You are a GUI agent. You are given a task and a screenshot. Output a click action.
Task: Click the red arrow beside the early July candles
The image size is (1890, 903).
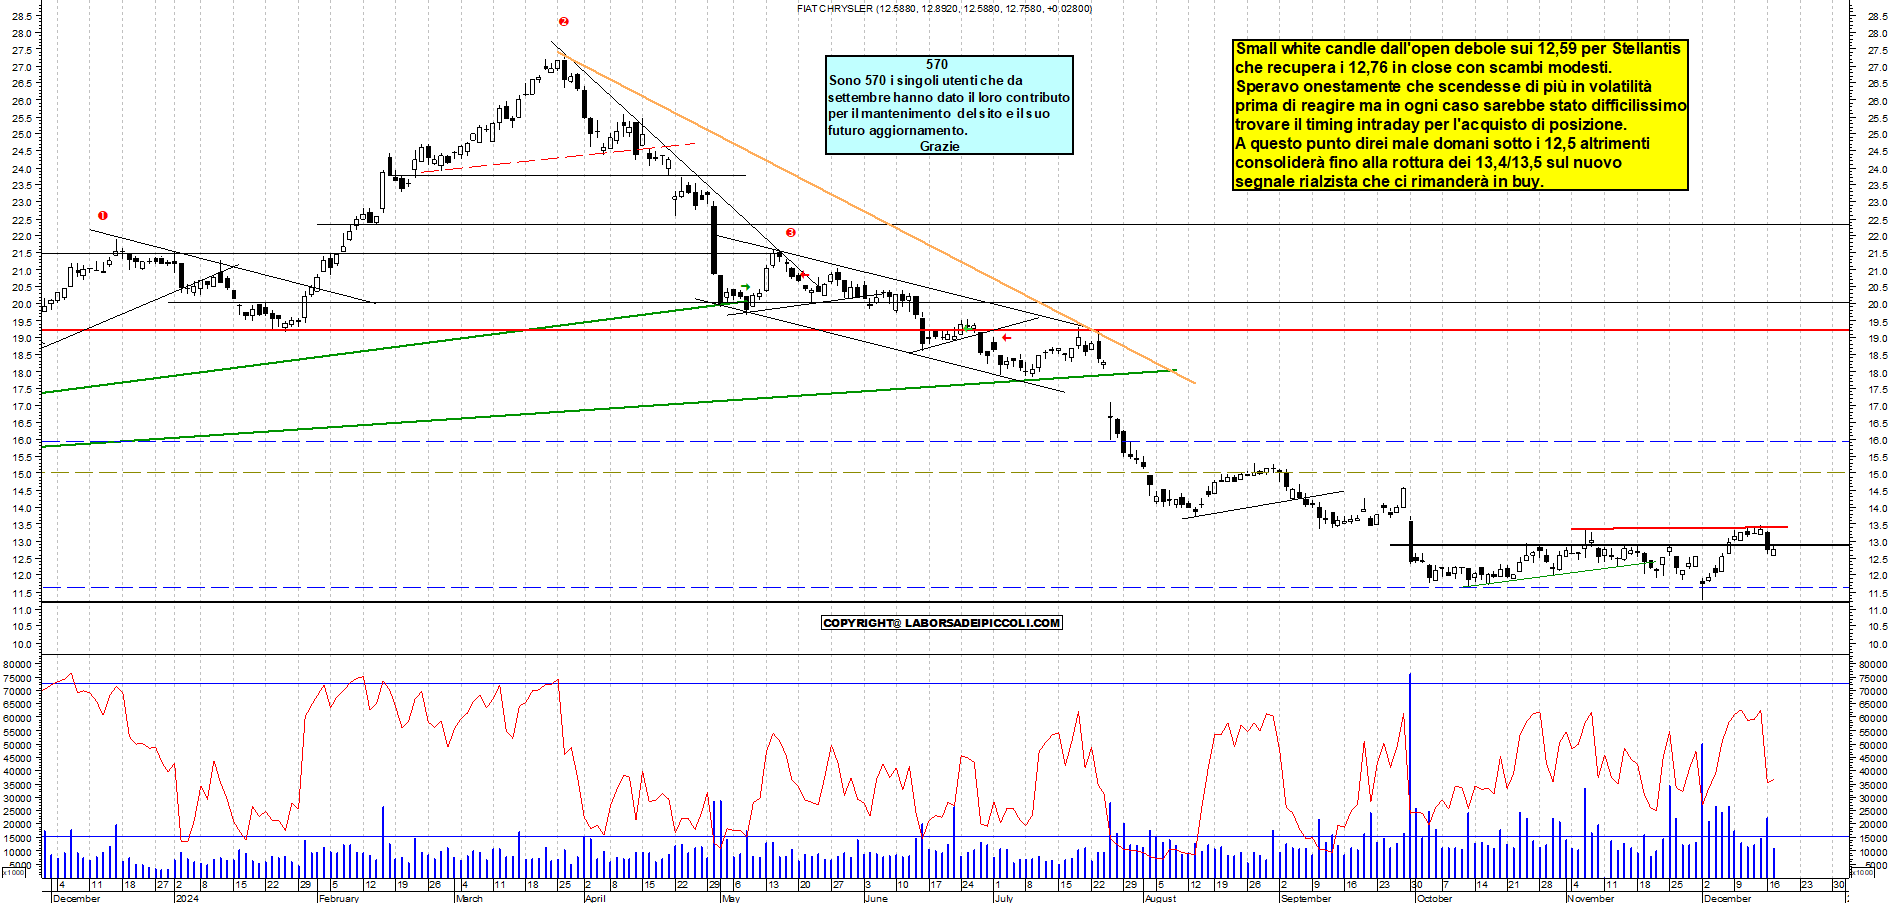(1006, 338)
